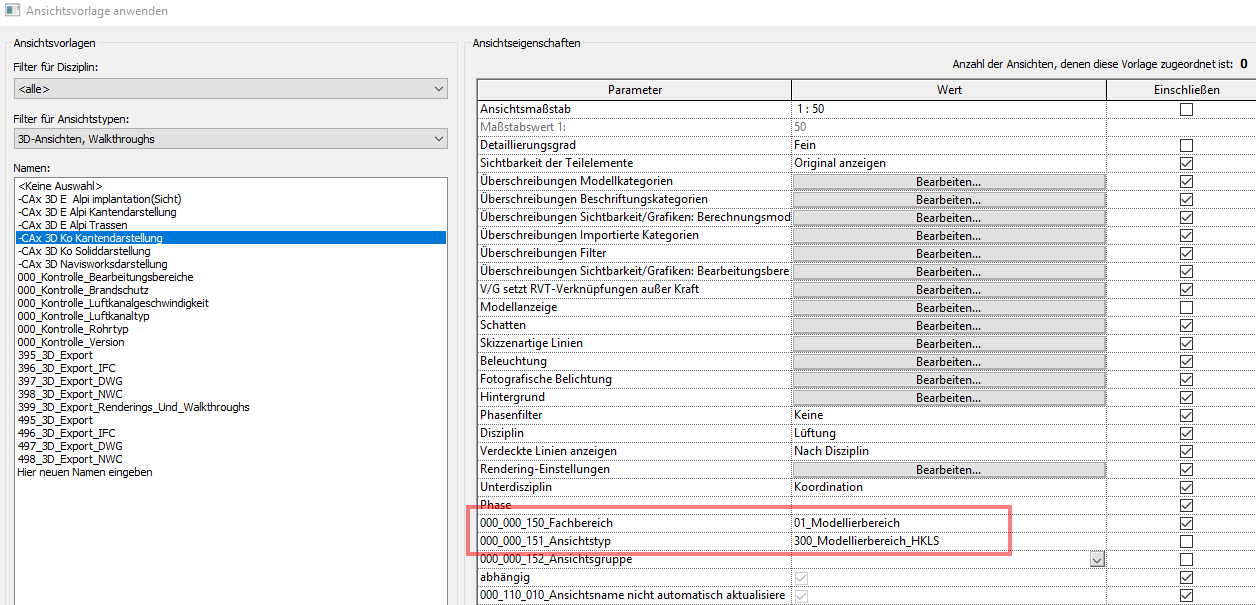The height and width of the screenshot is (605, 1256).
Task: Enable the Detaillierungsgrad include checkbox
Action: pos(1186,145)
